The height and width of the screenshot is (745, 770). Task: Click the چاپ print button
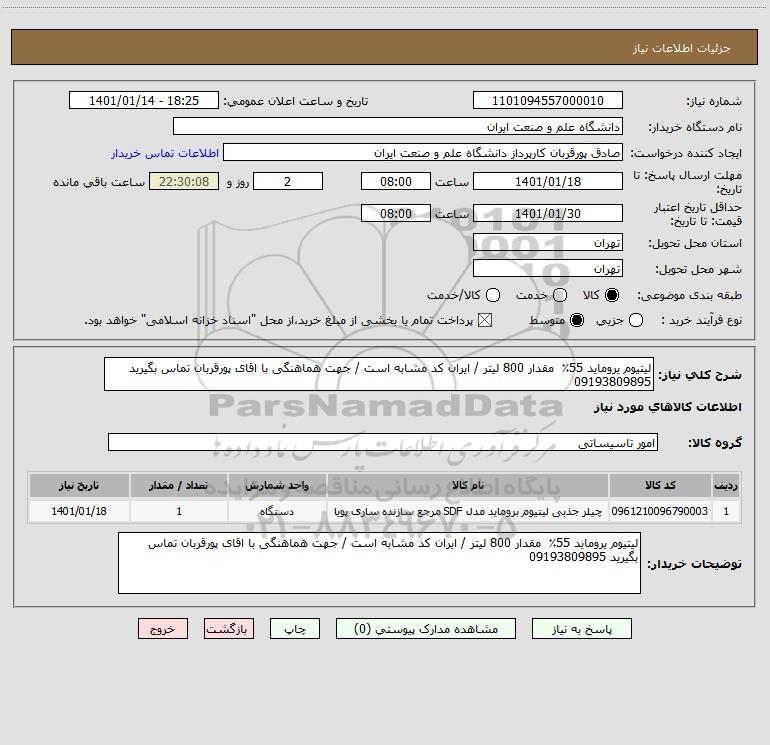pos(295,629)
